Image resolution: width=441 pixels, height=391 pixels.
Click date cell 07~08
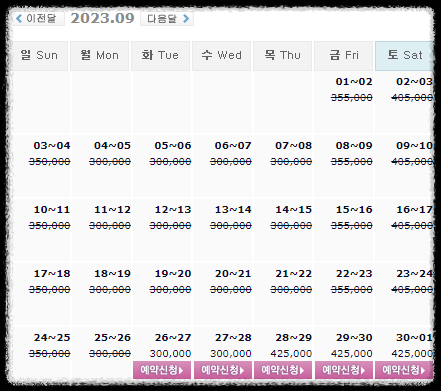coord(283,165)
